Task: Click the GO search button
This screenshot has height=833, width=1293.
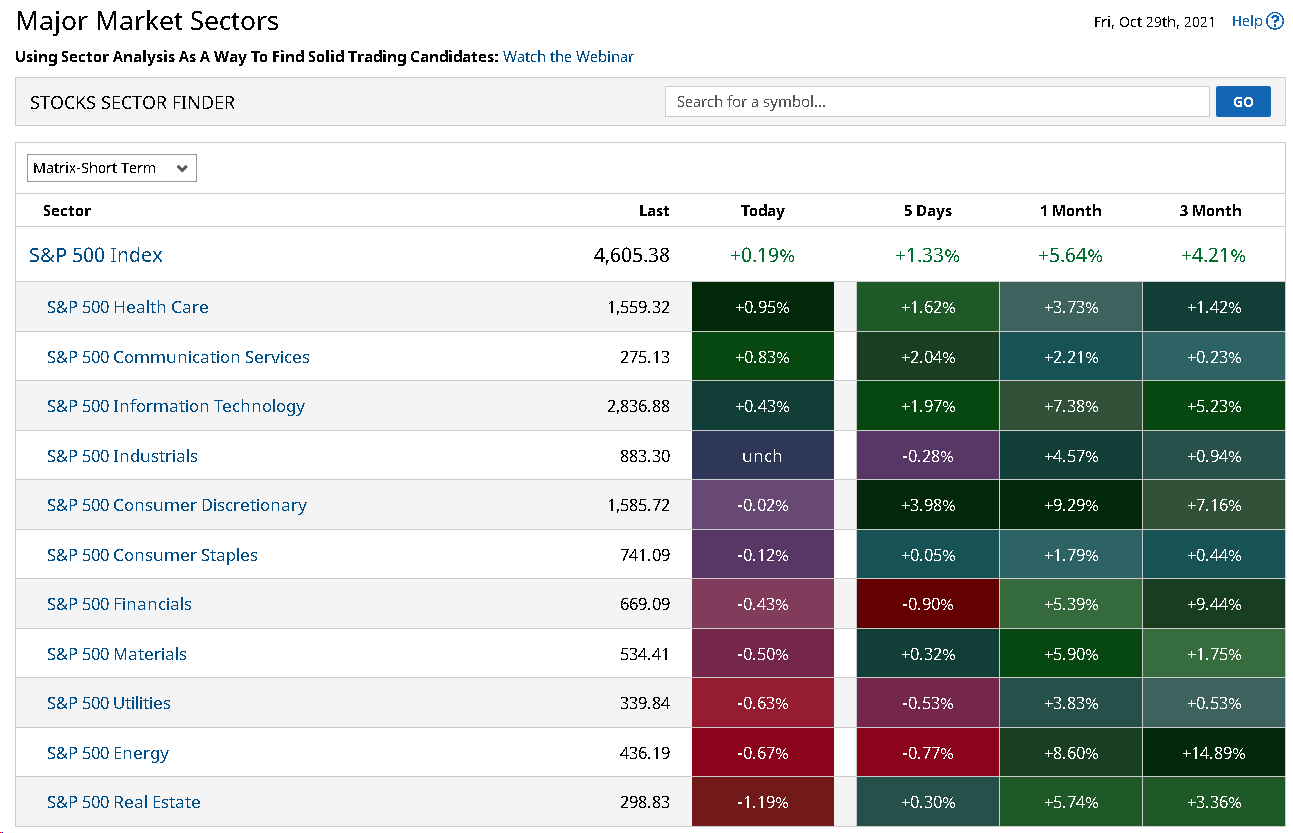Action: coord(1243,102)
